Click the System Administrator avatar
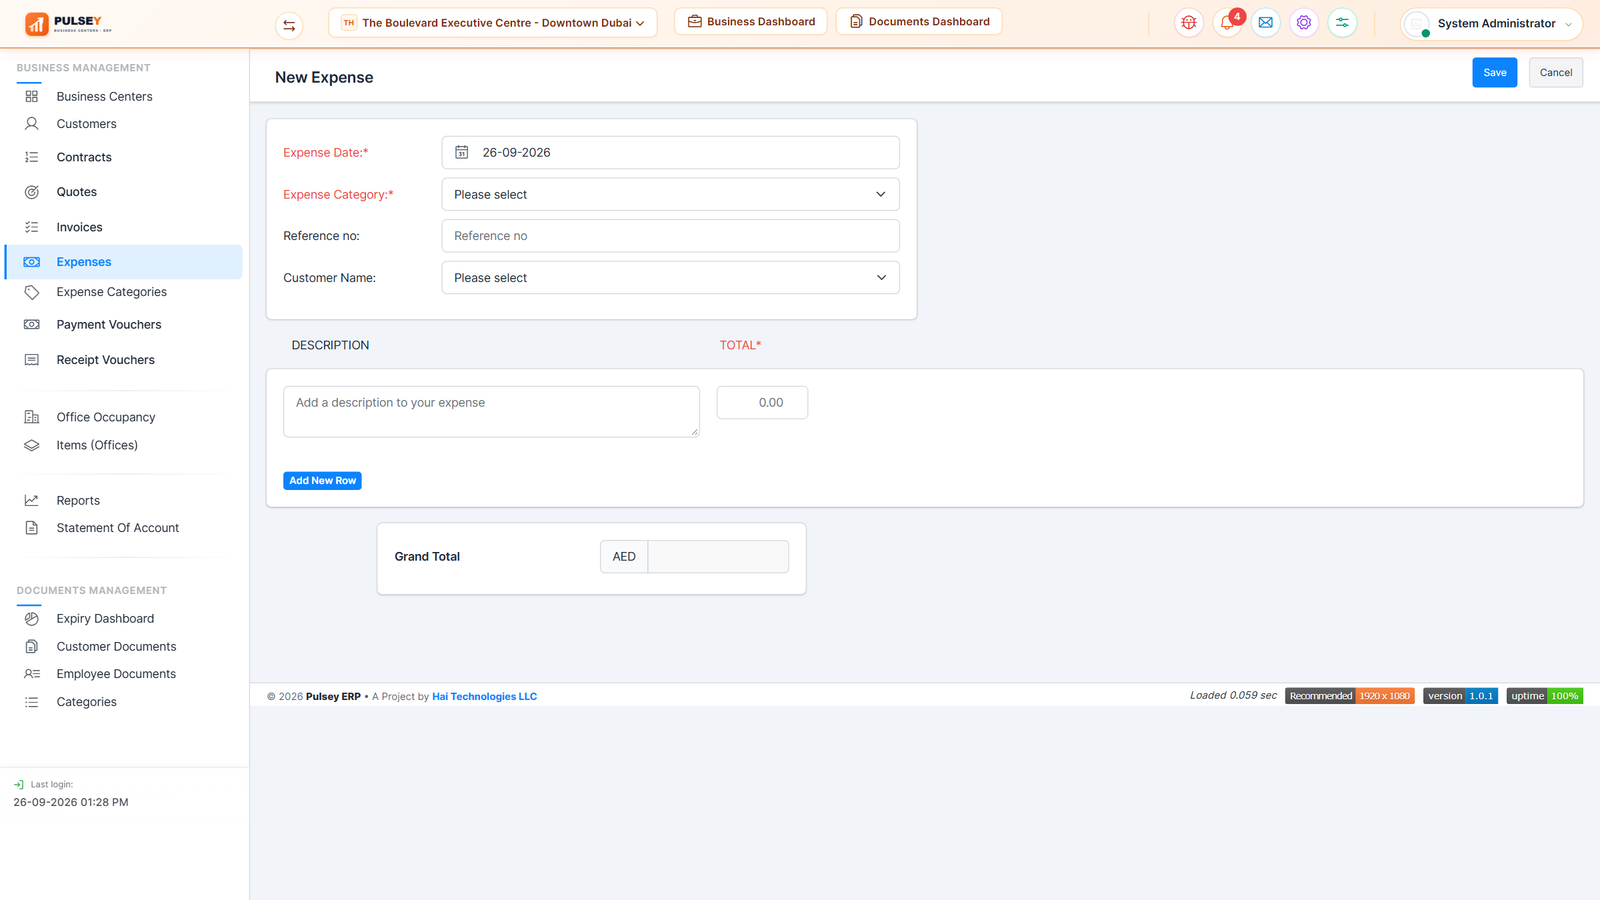 1417,24
